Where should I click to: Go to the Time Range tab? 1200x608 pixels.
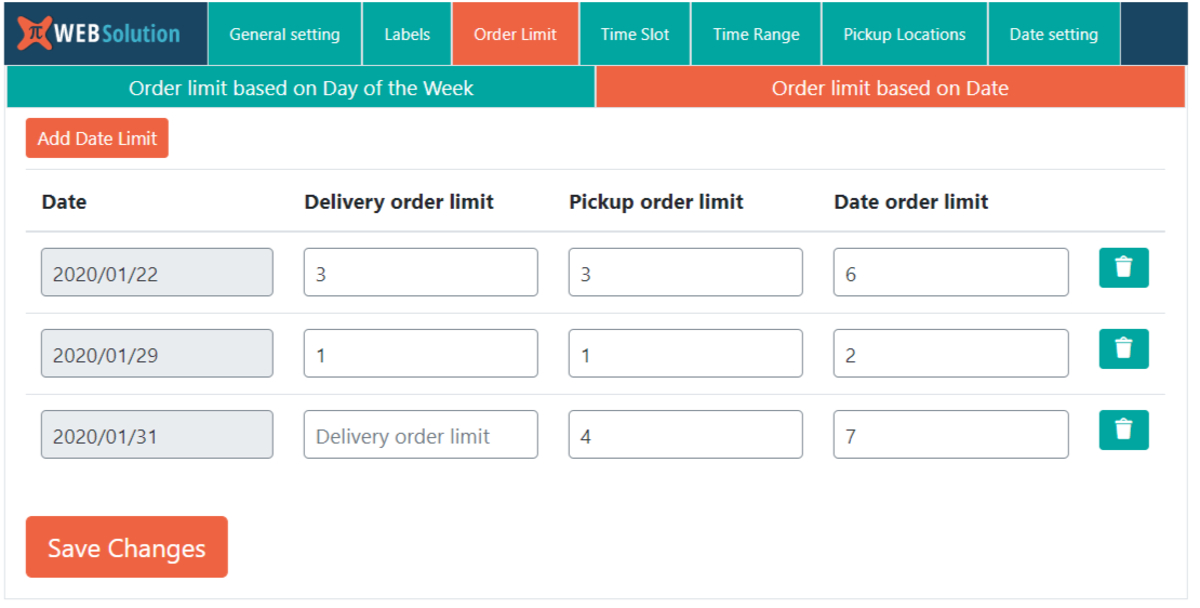click(x=756, y=34)
